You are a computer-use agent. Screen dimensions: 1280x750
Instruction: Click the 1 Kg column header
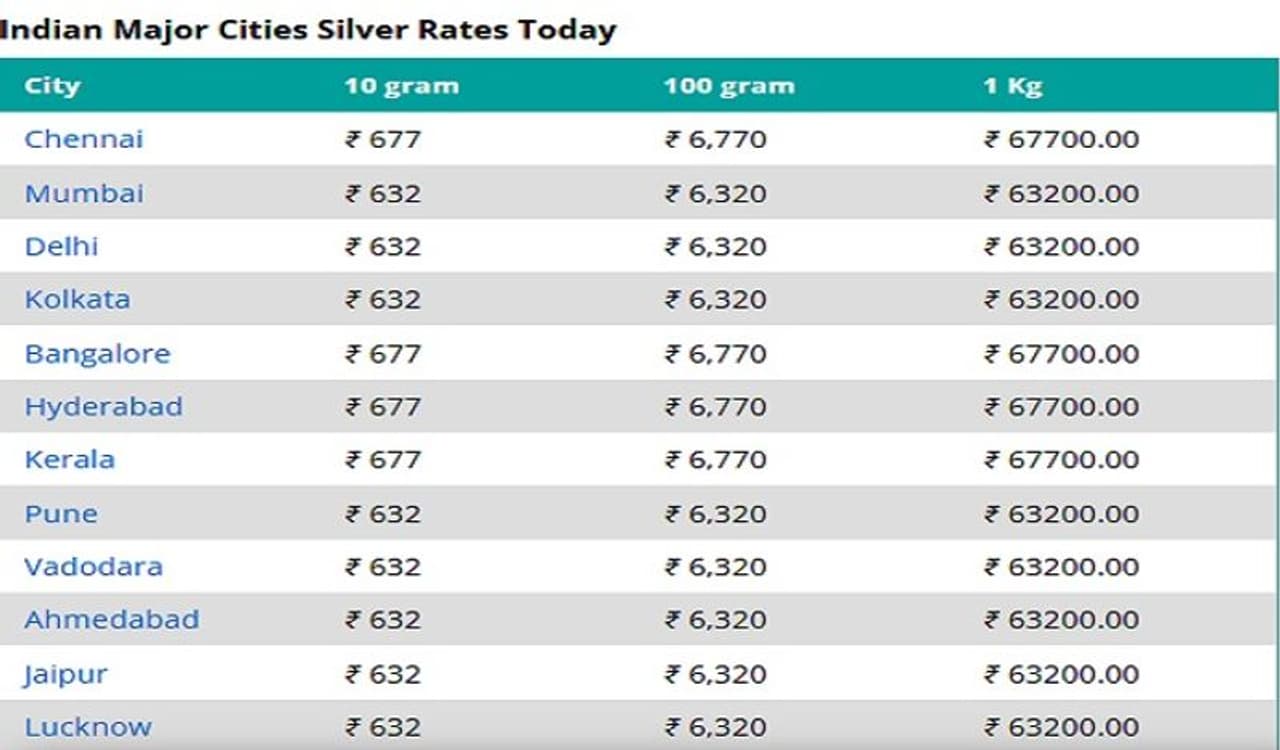pos(1012,86)
